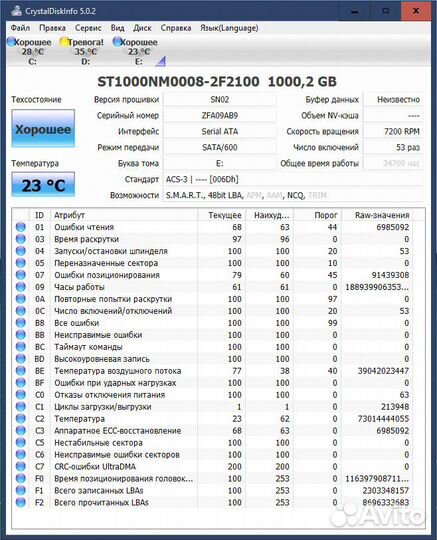This screenshot has width=437, height=540.
Task: Click the SATA/600 transfer mode field
Action: tap(220, 147)
